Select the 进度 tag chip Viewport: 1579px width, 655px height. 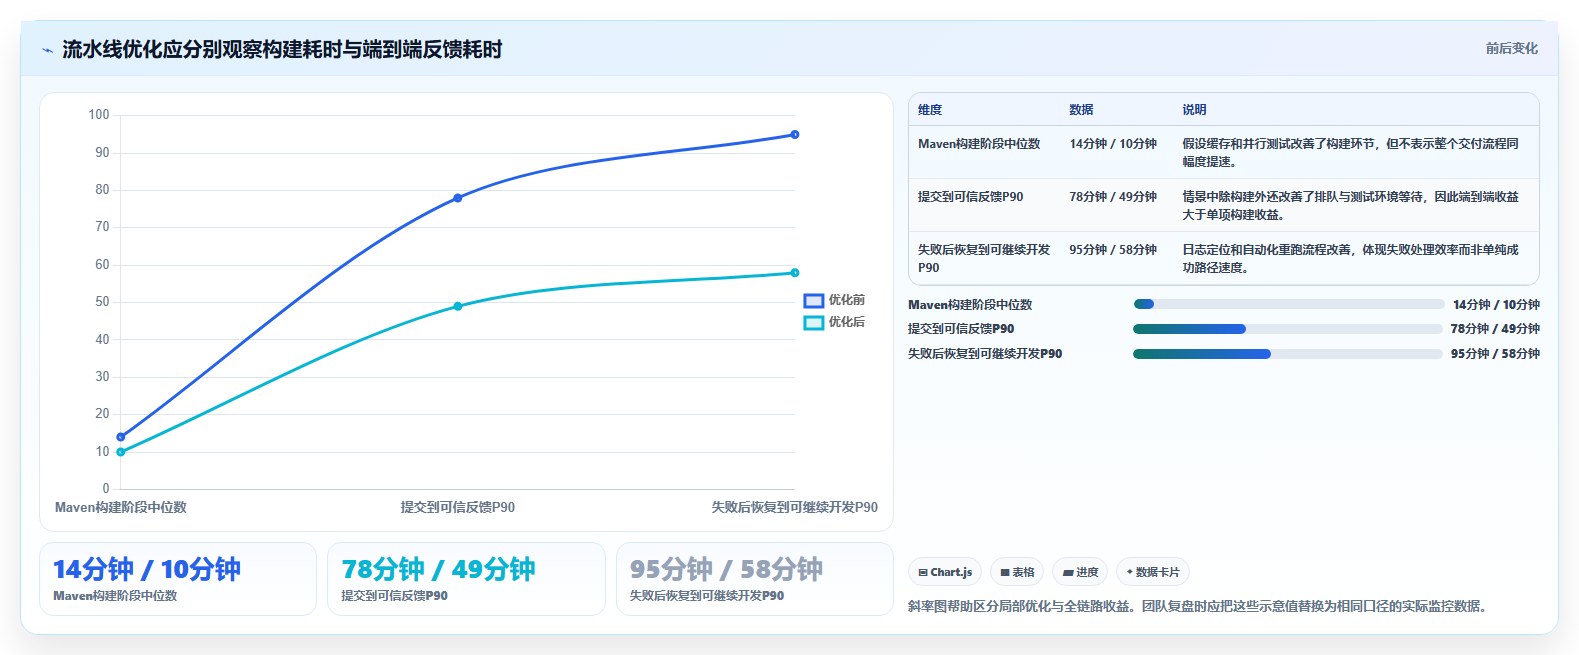point(1080,572)
